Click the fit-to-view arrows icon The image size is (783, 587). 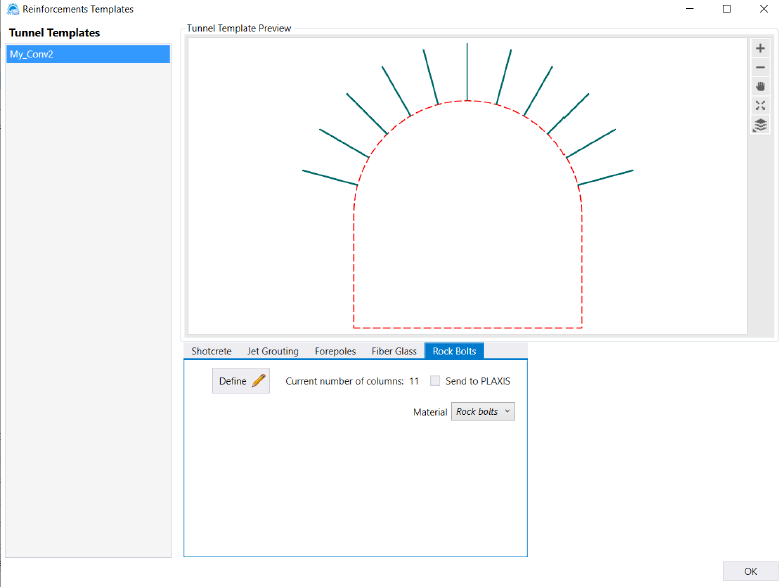[x=760, y=106]
